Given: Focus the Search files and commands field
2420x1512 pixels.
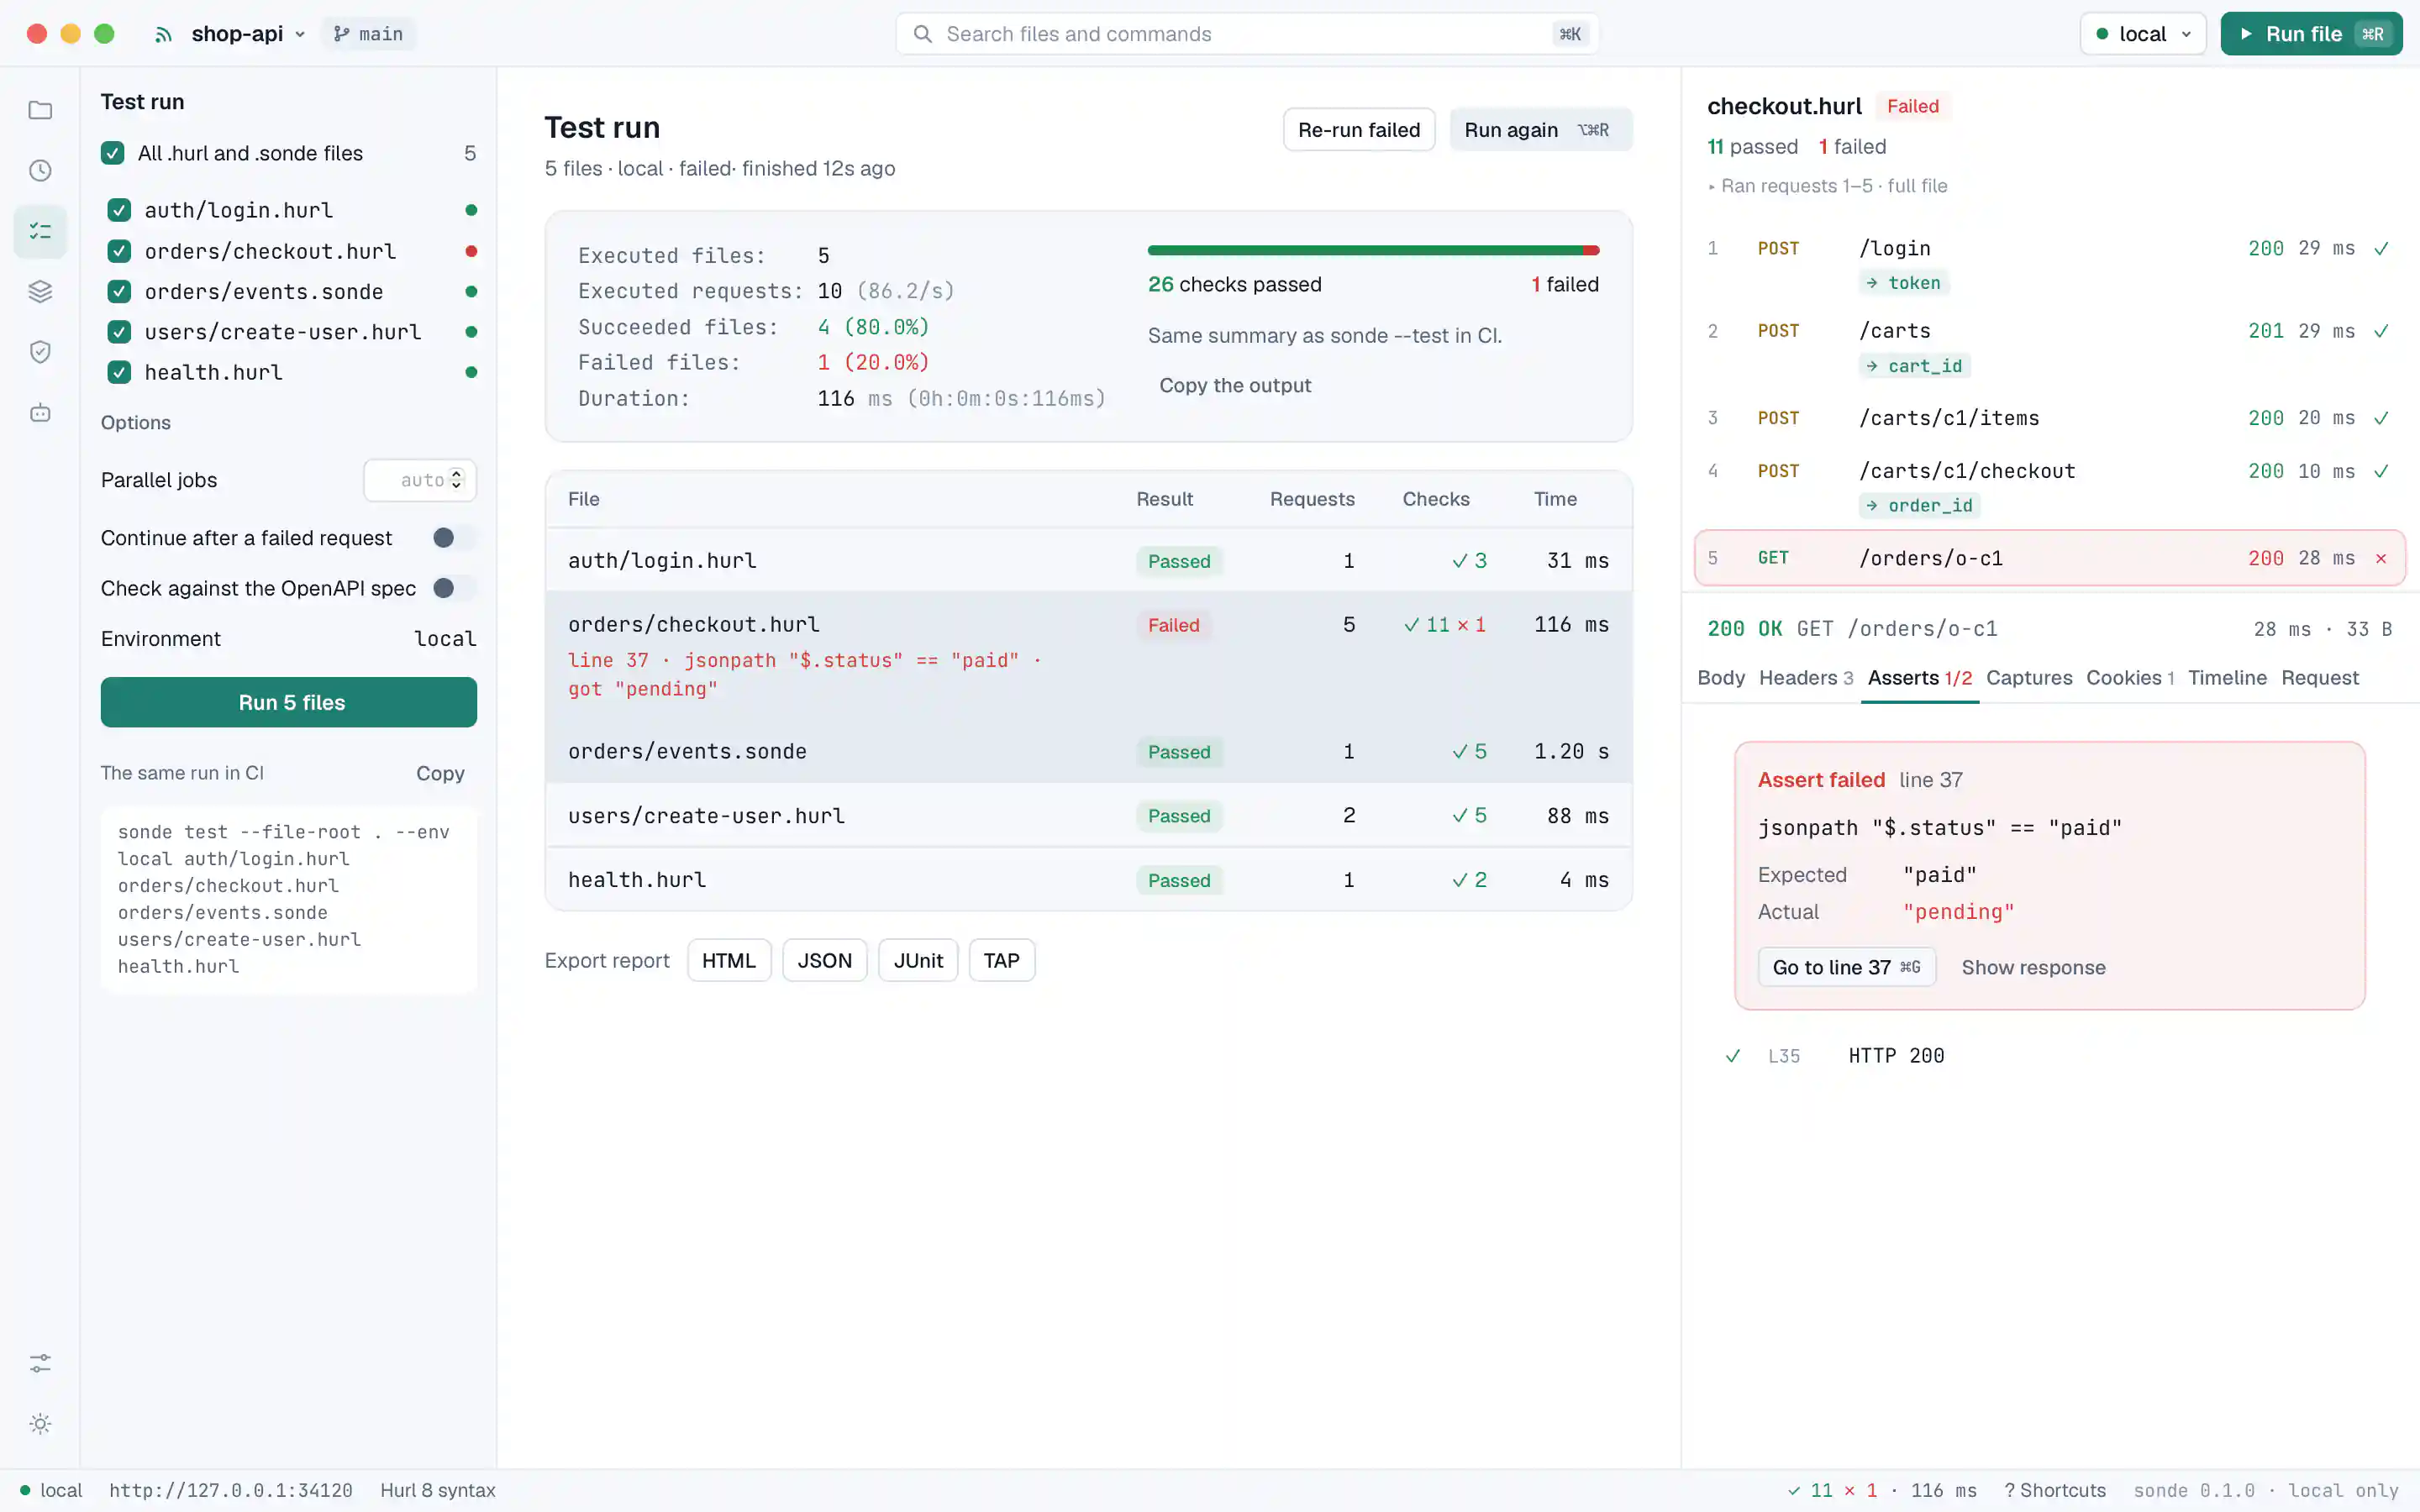Looking at the screenshot, I should 1246,34.
